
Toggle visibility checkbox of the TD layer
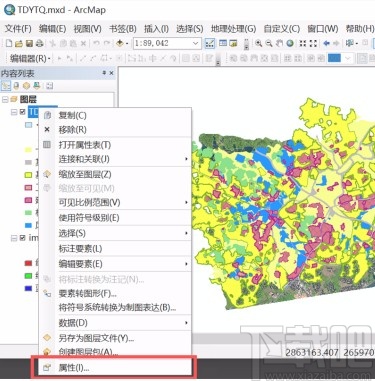[22, 112]
